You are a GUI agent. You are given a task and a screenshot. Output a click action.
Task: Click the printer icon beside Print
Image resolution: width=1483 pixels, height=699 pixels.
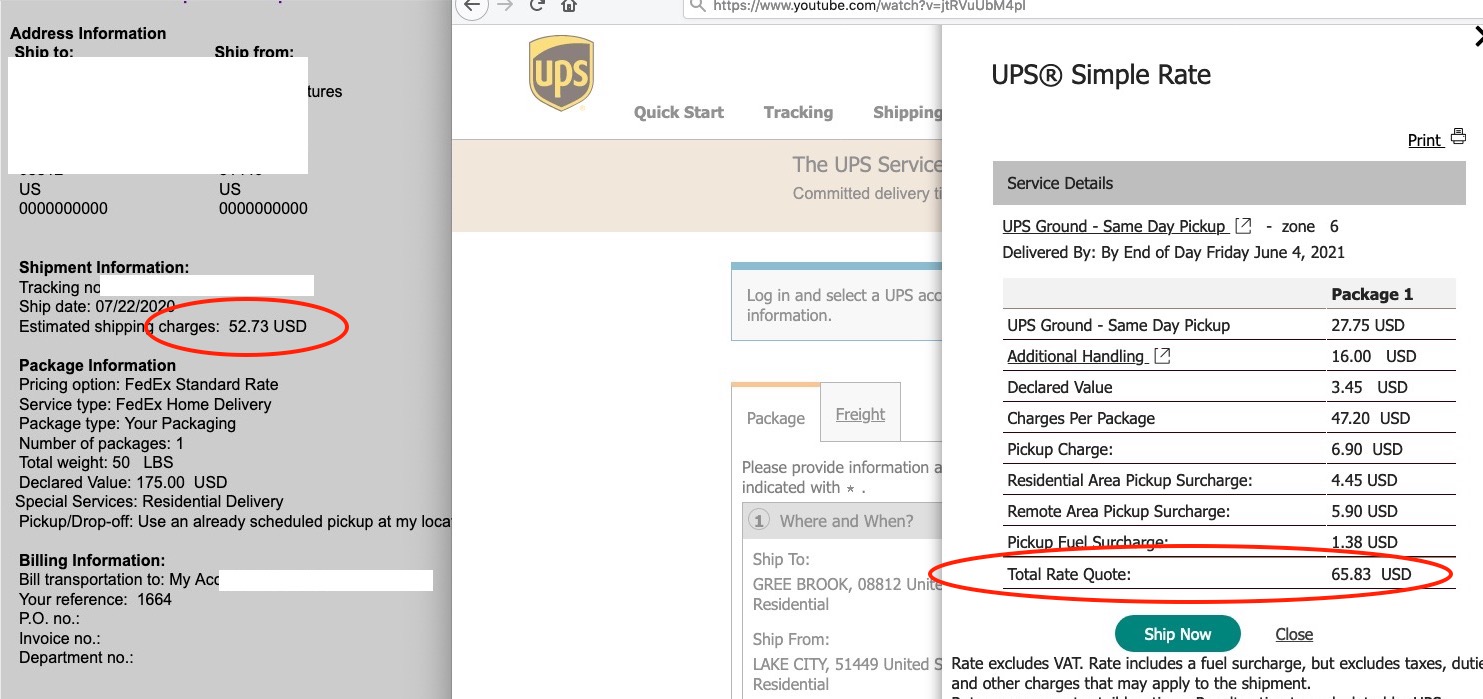(1458, 137)
